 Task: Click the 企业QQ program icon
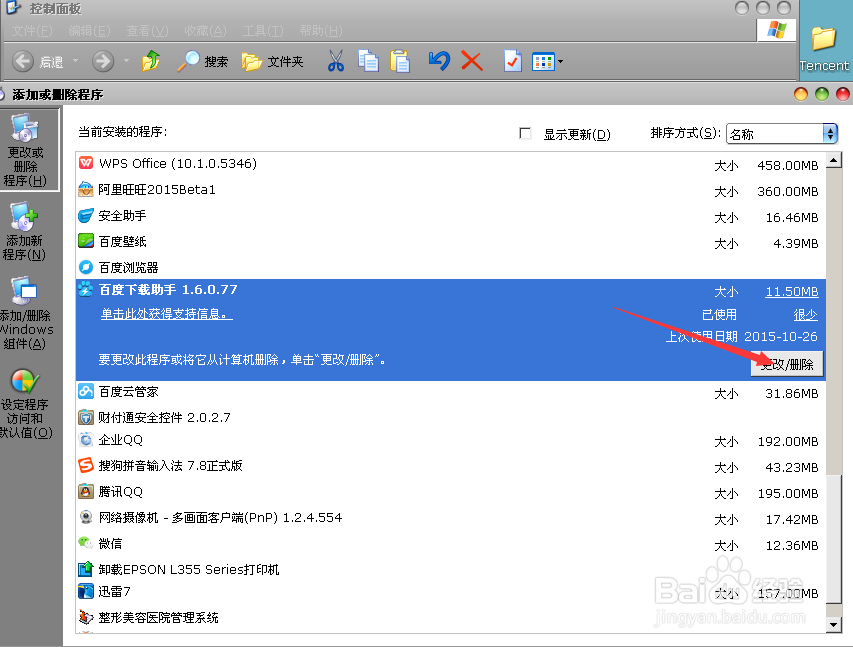[86, 439]
